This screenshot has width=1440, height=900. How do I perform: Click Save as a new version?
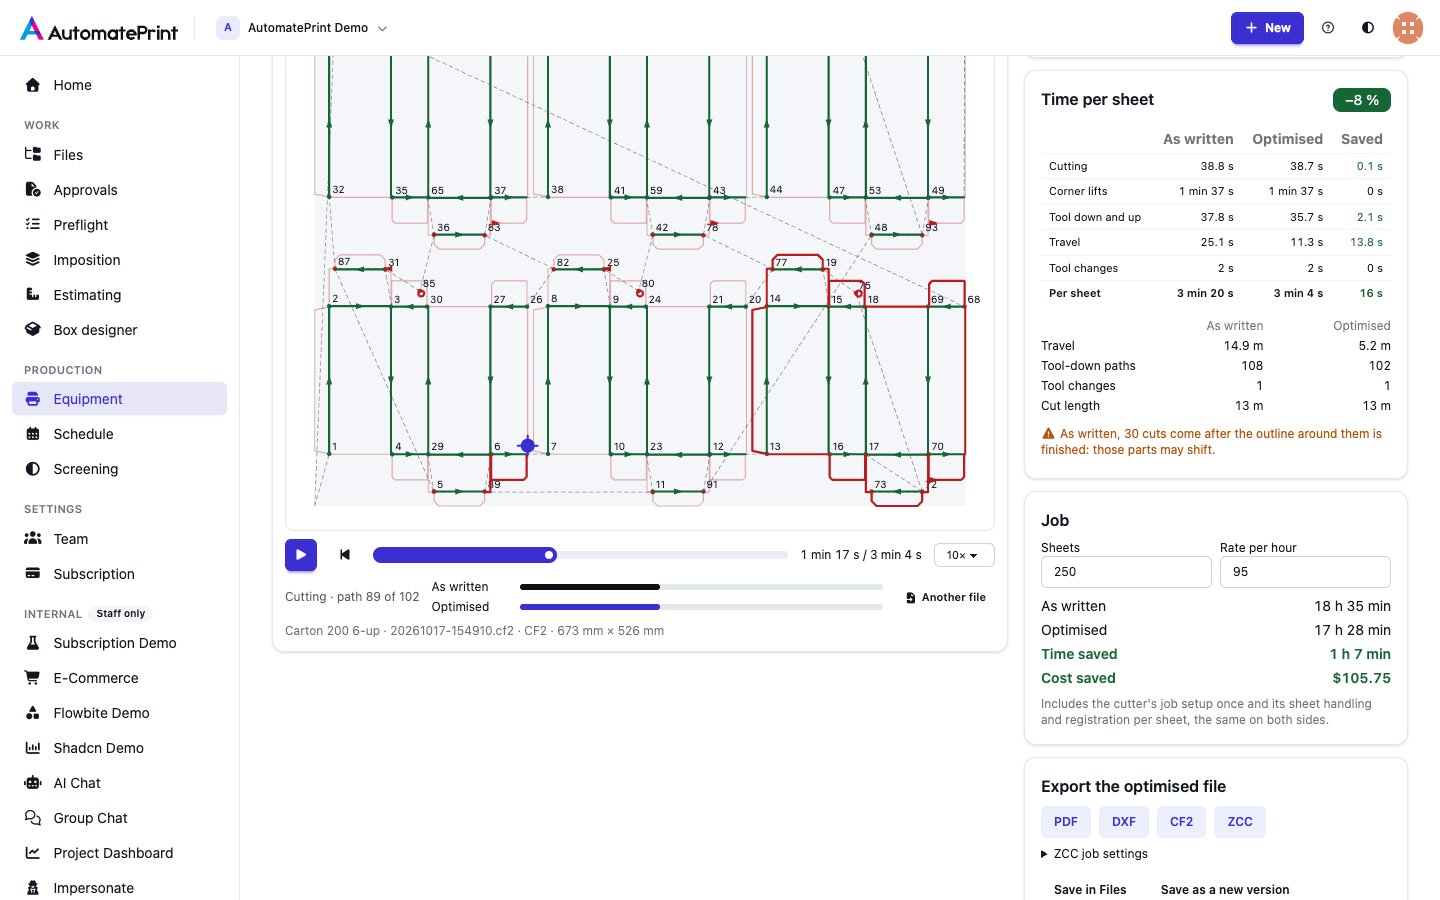point(1225,890)
